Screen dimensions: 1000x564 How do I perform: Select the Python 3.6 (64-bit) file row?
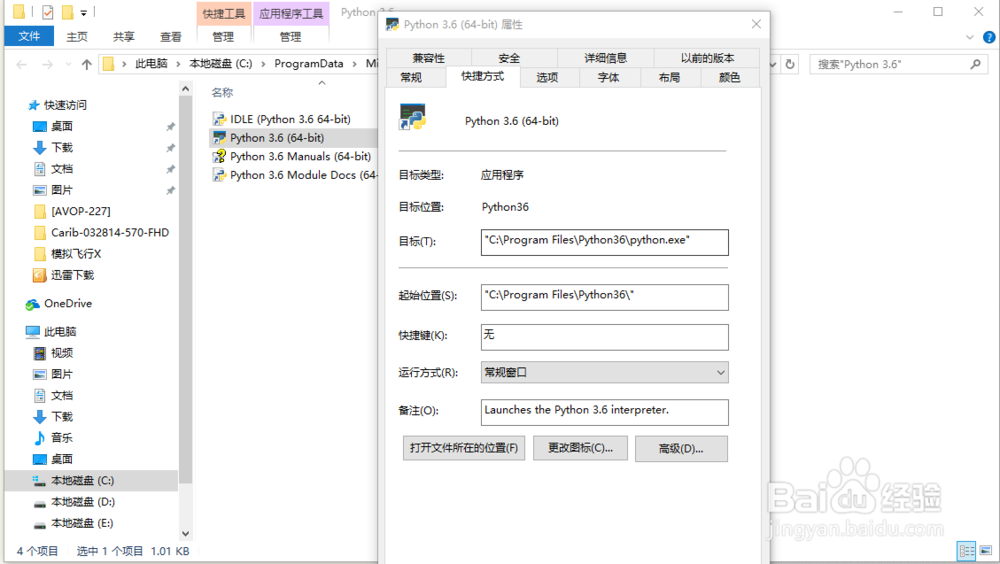coord(293,138)
